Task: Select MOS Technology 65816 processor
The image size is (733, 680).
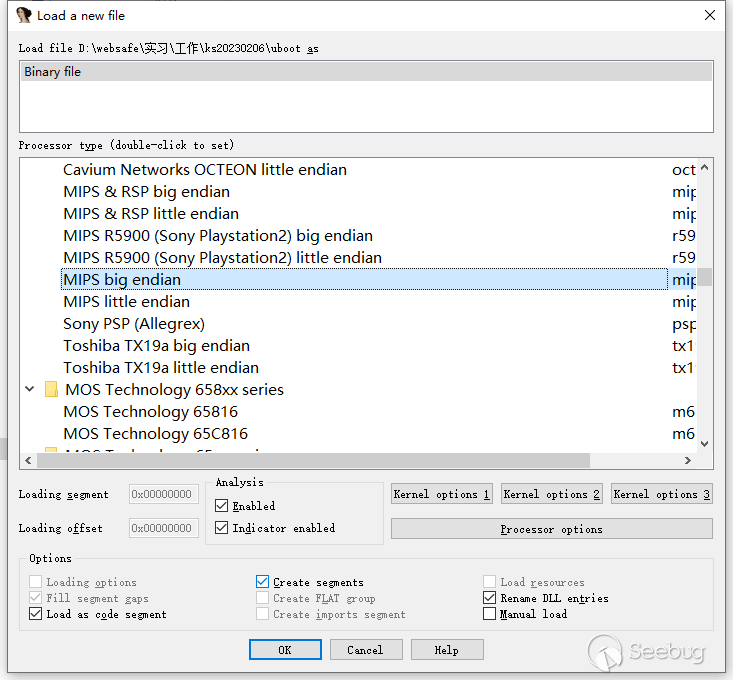Action: pos(150,411)
